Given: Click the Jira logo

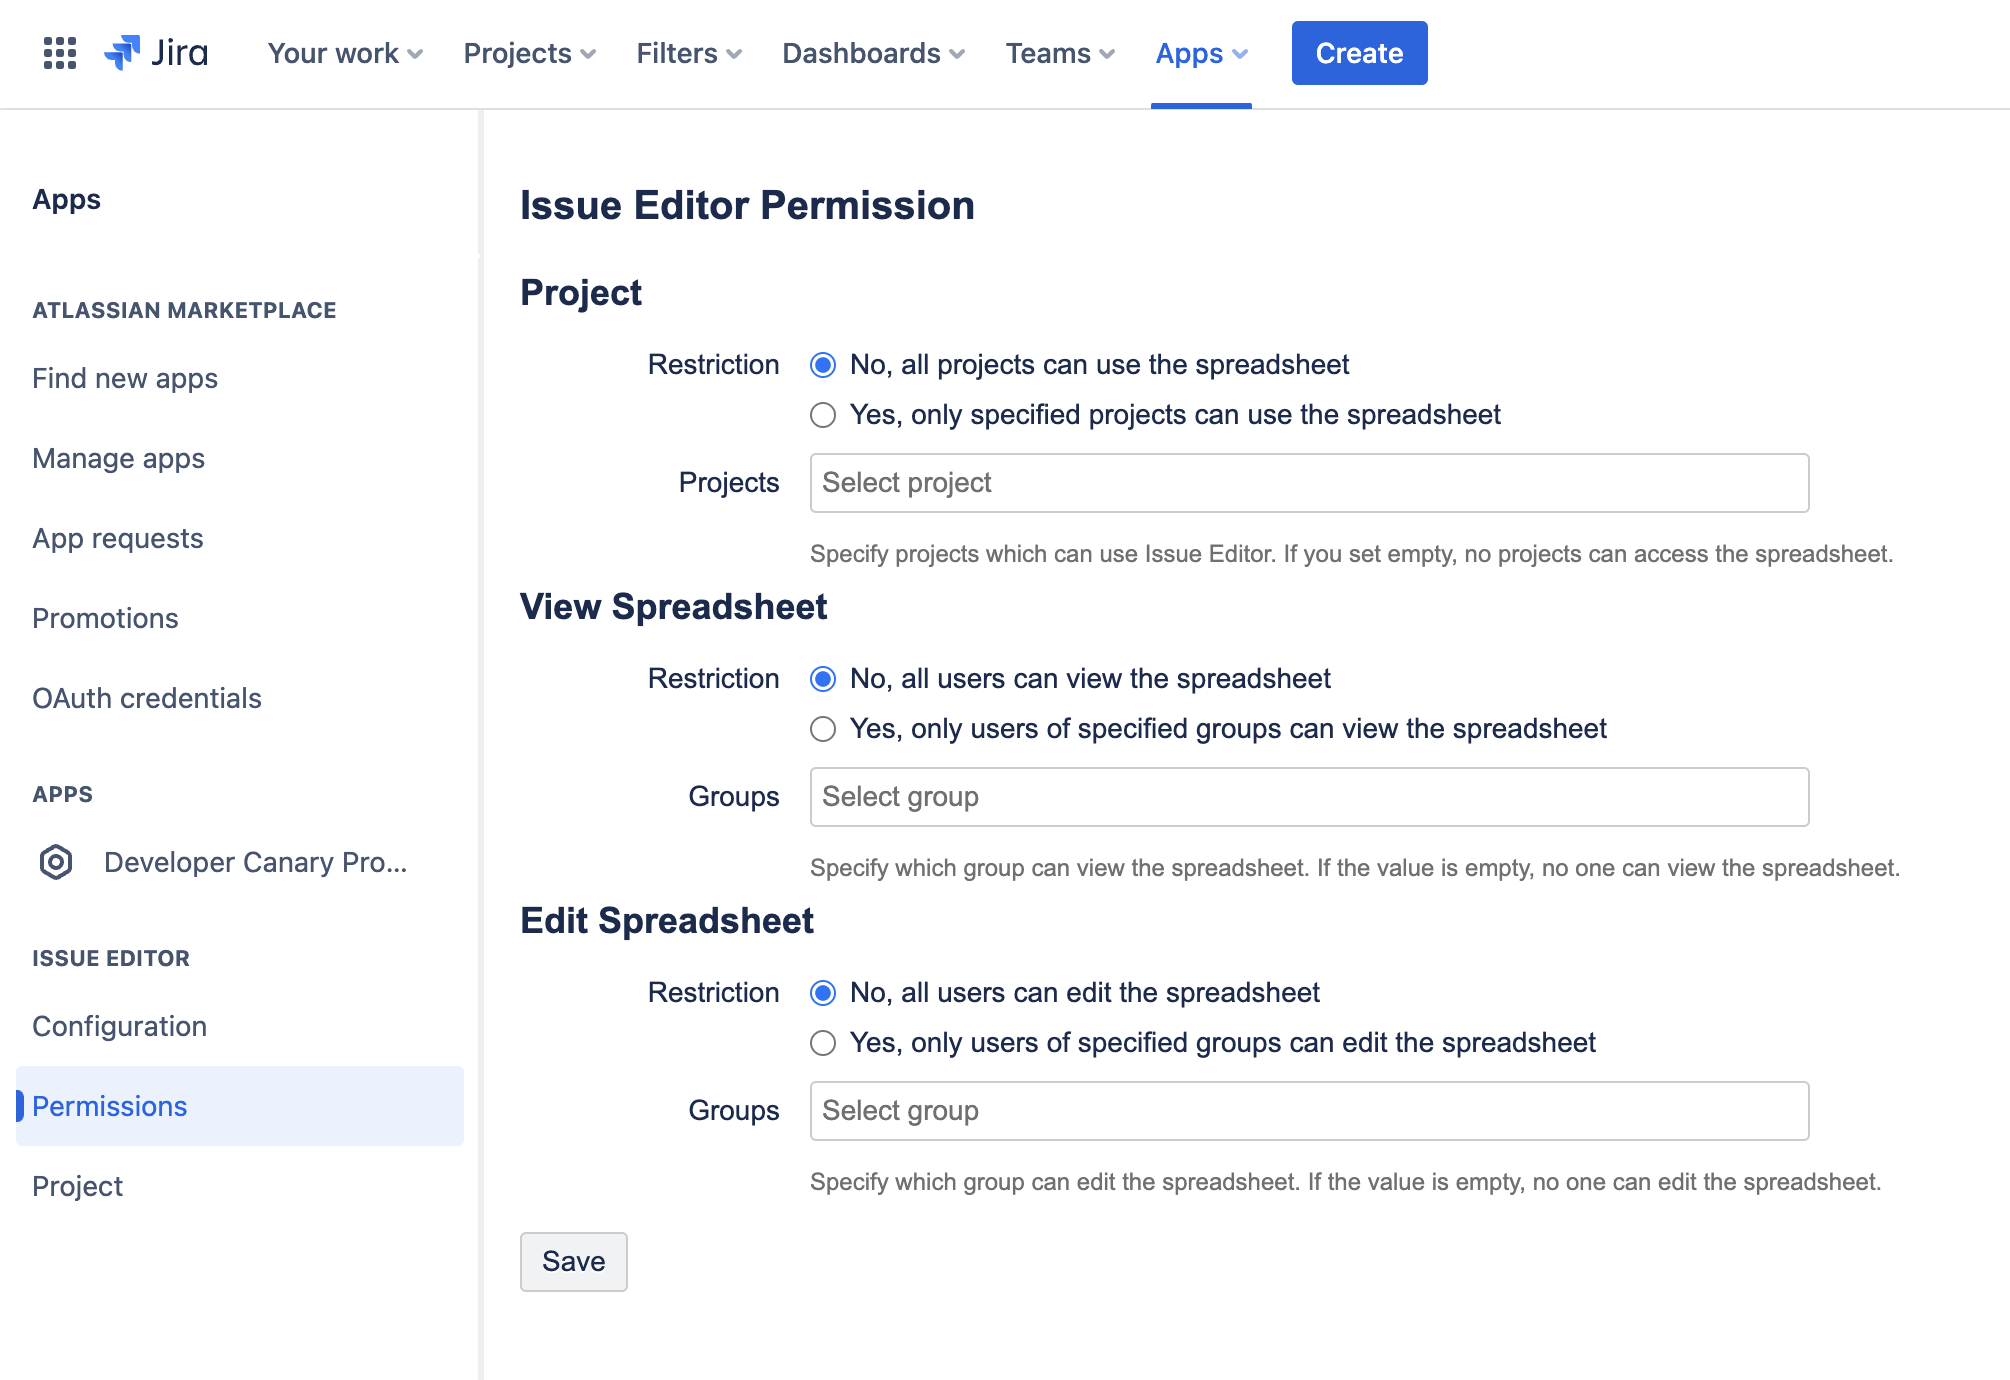Looking at the screenshot, I should (x=157, y=53).
